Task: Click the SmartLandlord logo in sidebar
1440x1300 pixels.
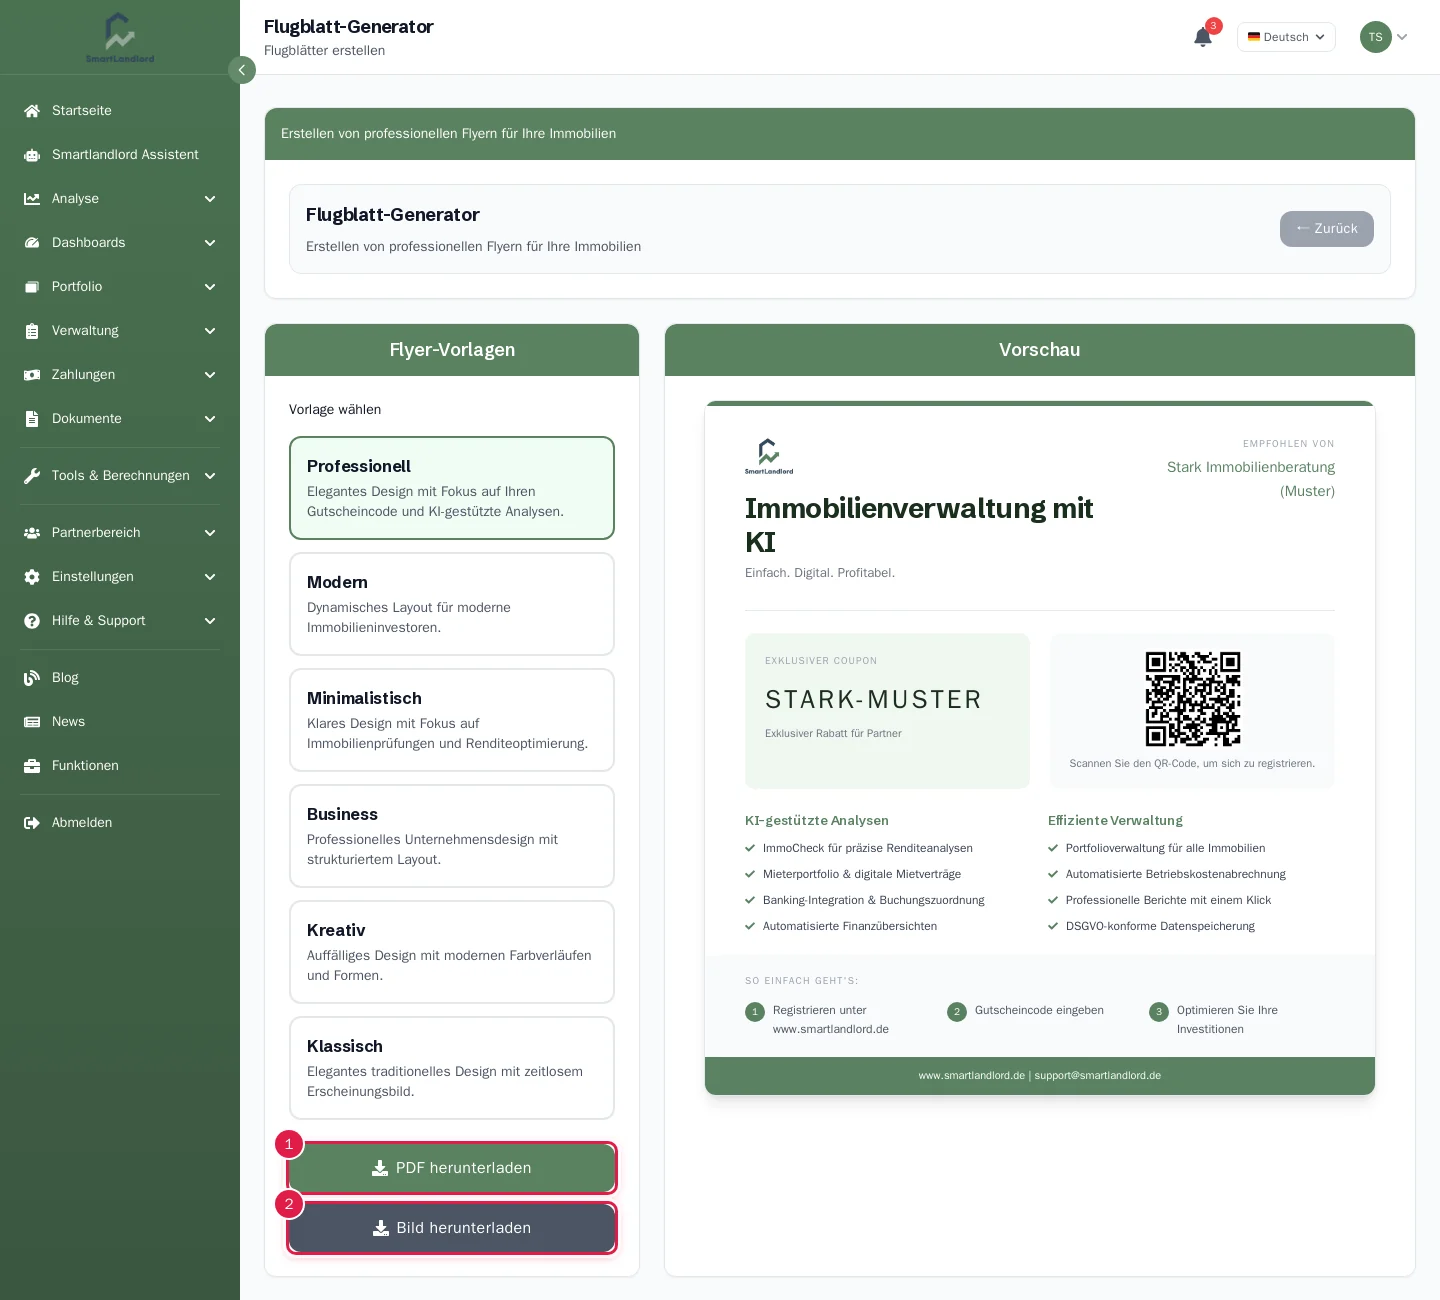Action: point(120,38)
